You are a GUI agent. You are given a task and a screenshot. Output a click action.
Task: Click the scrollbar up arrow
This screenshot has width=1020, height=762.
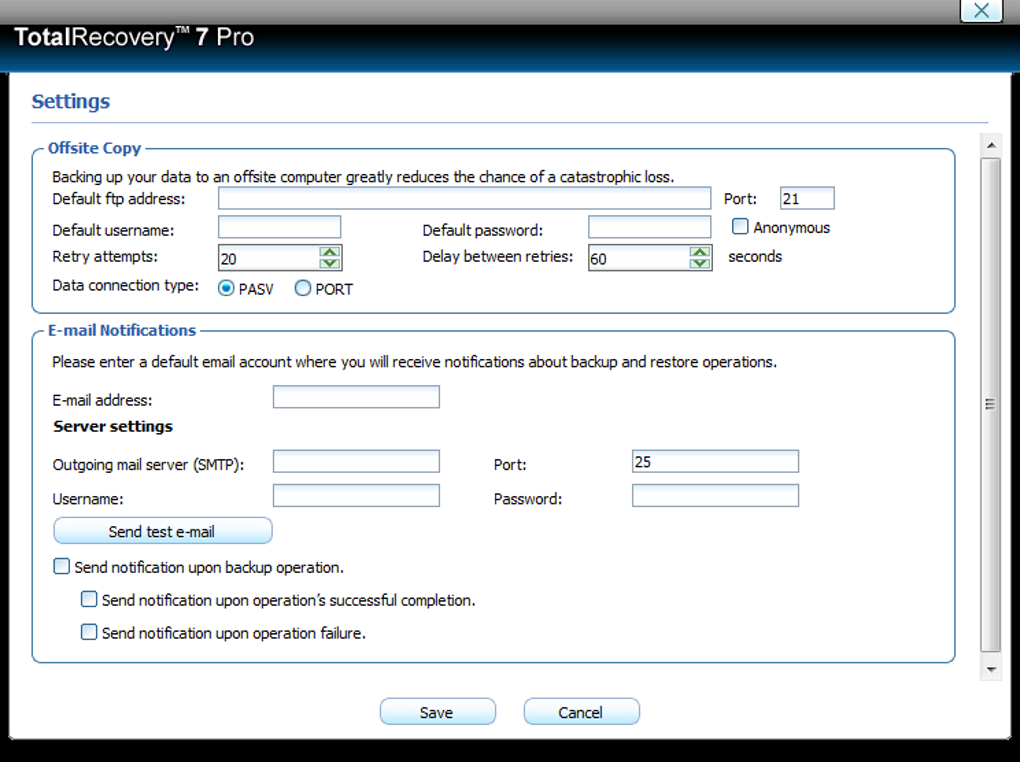991,146
